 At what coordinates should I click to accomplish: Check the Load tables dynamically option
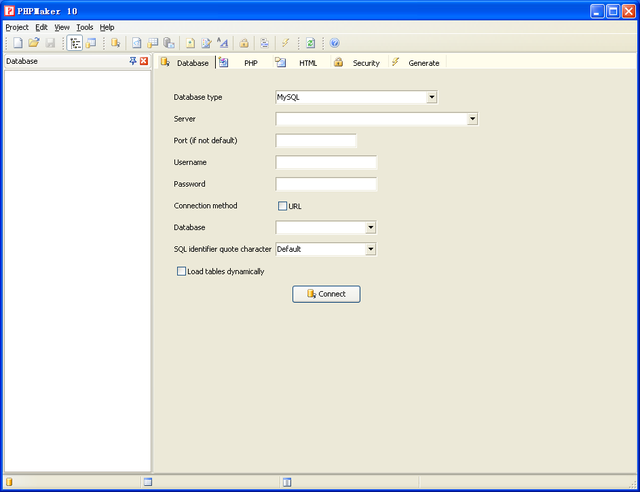(x=181, y=271)
